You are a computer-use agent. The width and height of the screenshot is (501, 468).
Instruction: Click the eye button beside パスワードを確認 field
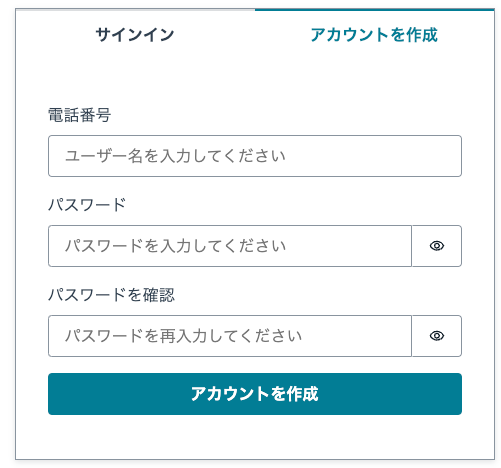pos(437,336)
